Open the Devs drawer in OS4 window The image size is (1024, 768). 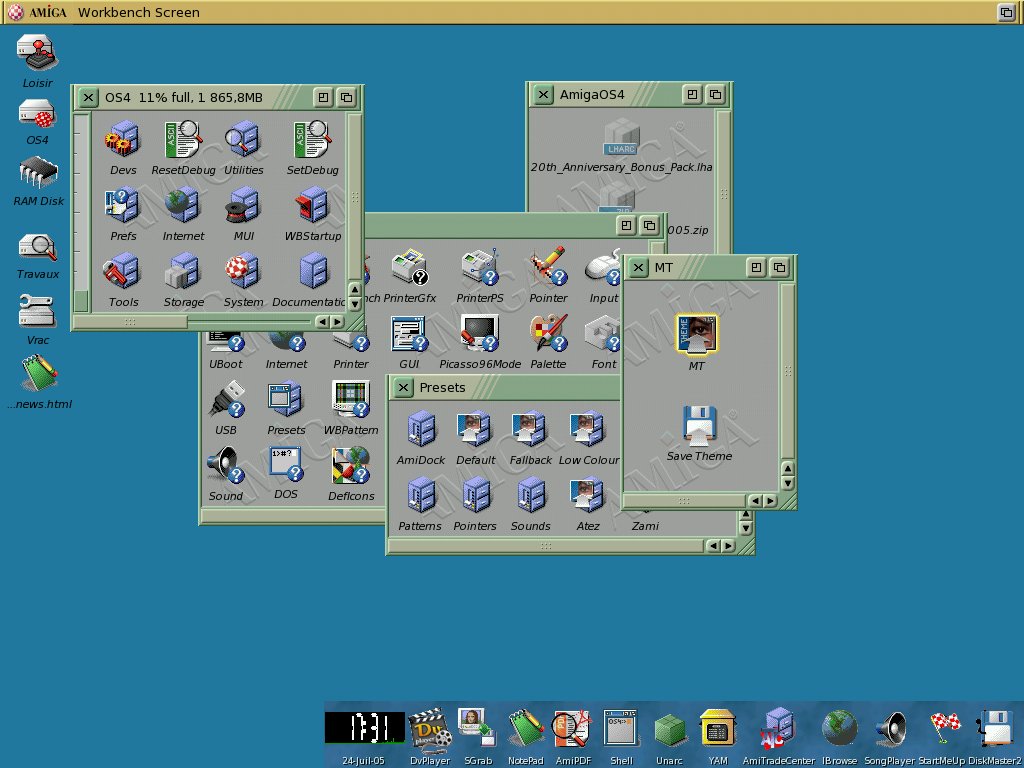click(122, 139)
